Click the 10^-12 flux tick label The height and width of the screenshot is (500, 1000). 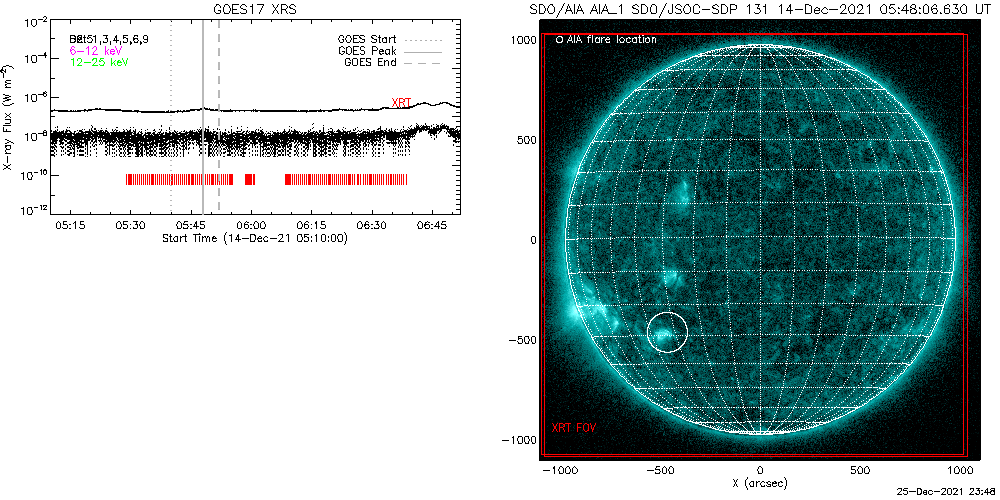(x=33, y=210)
